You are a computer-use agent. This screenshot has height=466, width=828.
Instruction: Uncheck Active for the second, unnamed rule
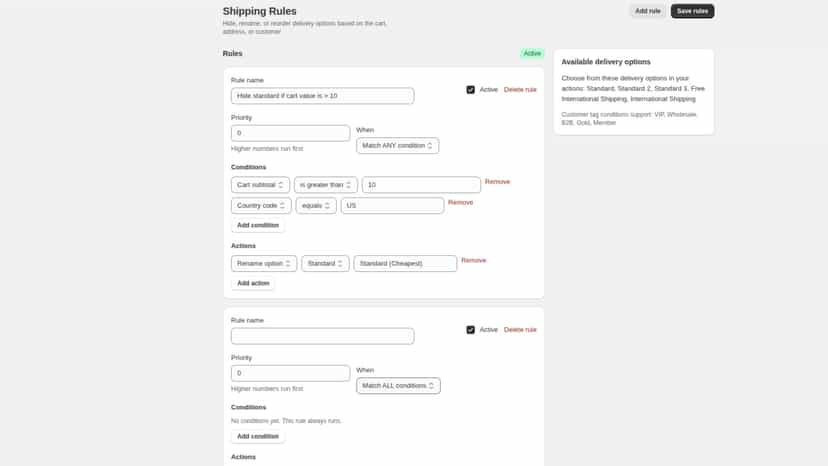coord(471,330)
